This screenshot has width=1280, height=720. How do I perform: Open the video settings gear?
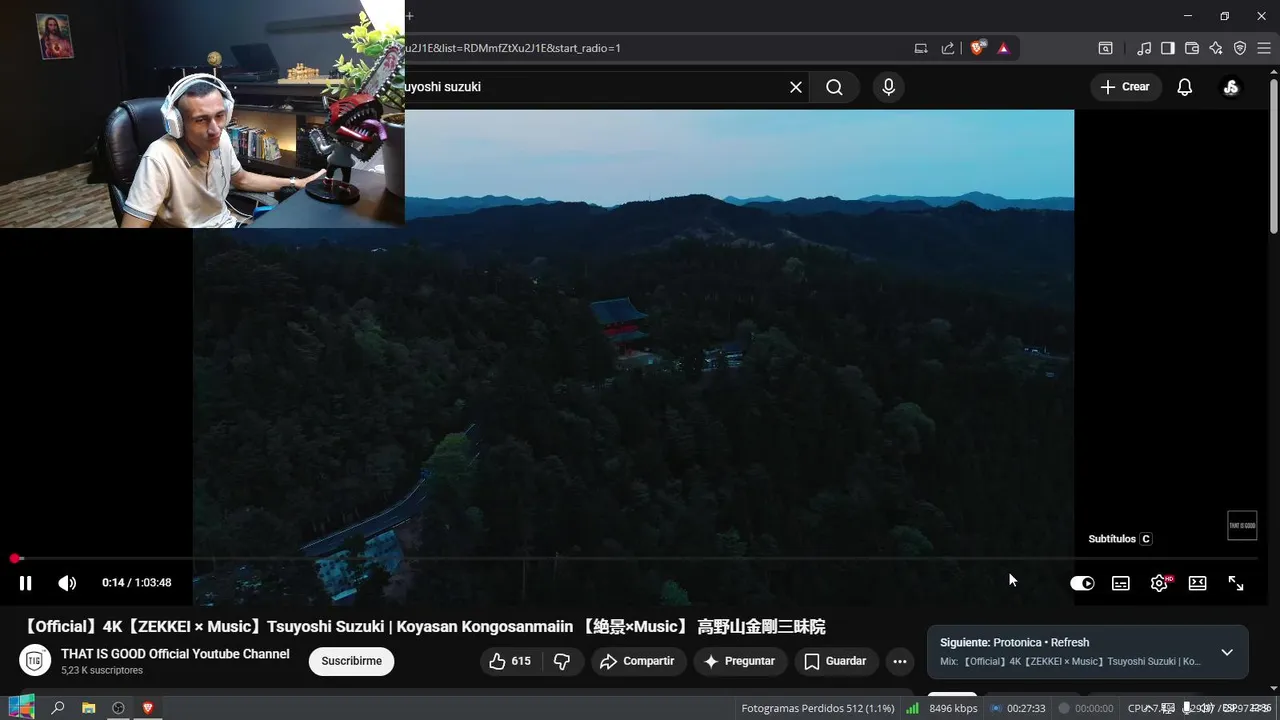coord(1160,583)
